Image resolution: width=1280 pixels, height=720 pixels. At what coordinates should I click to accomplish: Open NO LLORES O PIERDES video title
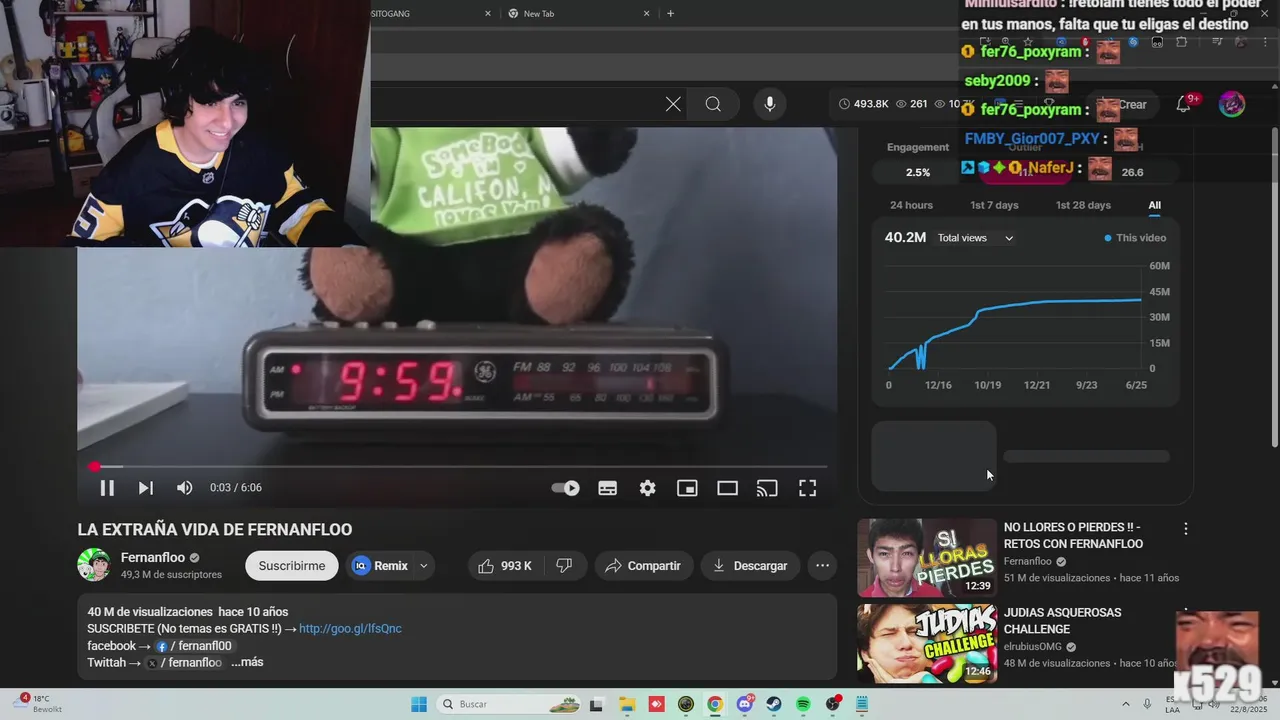[x=1073, y=535]
